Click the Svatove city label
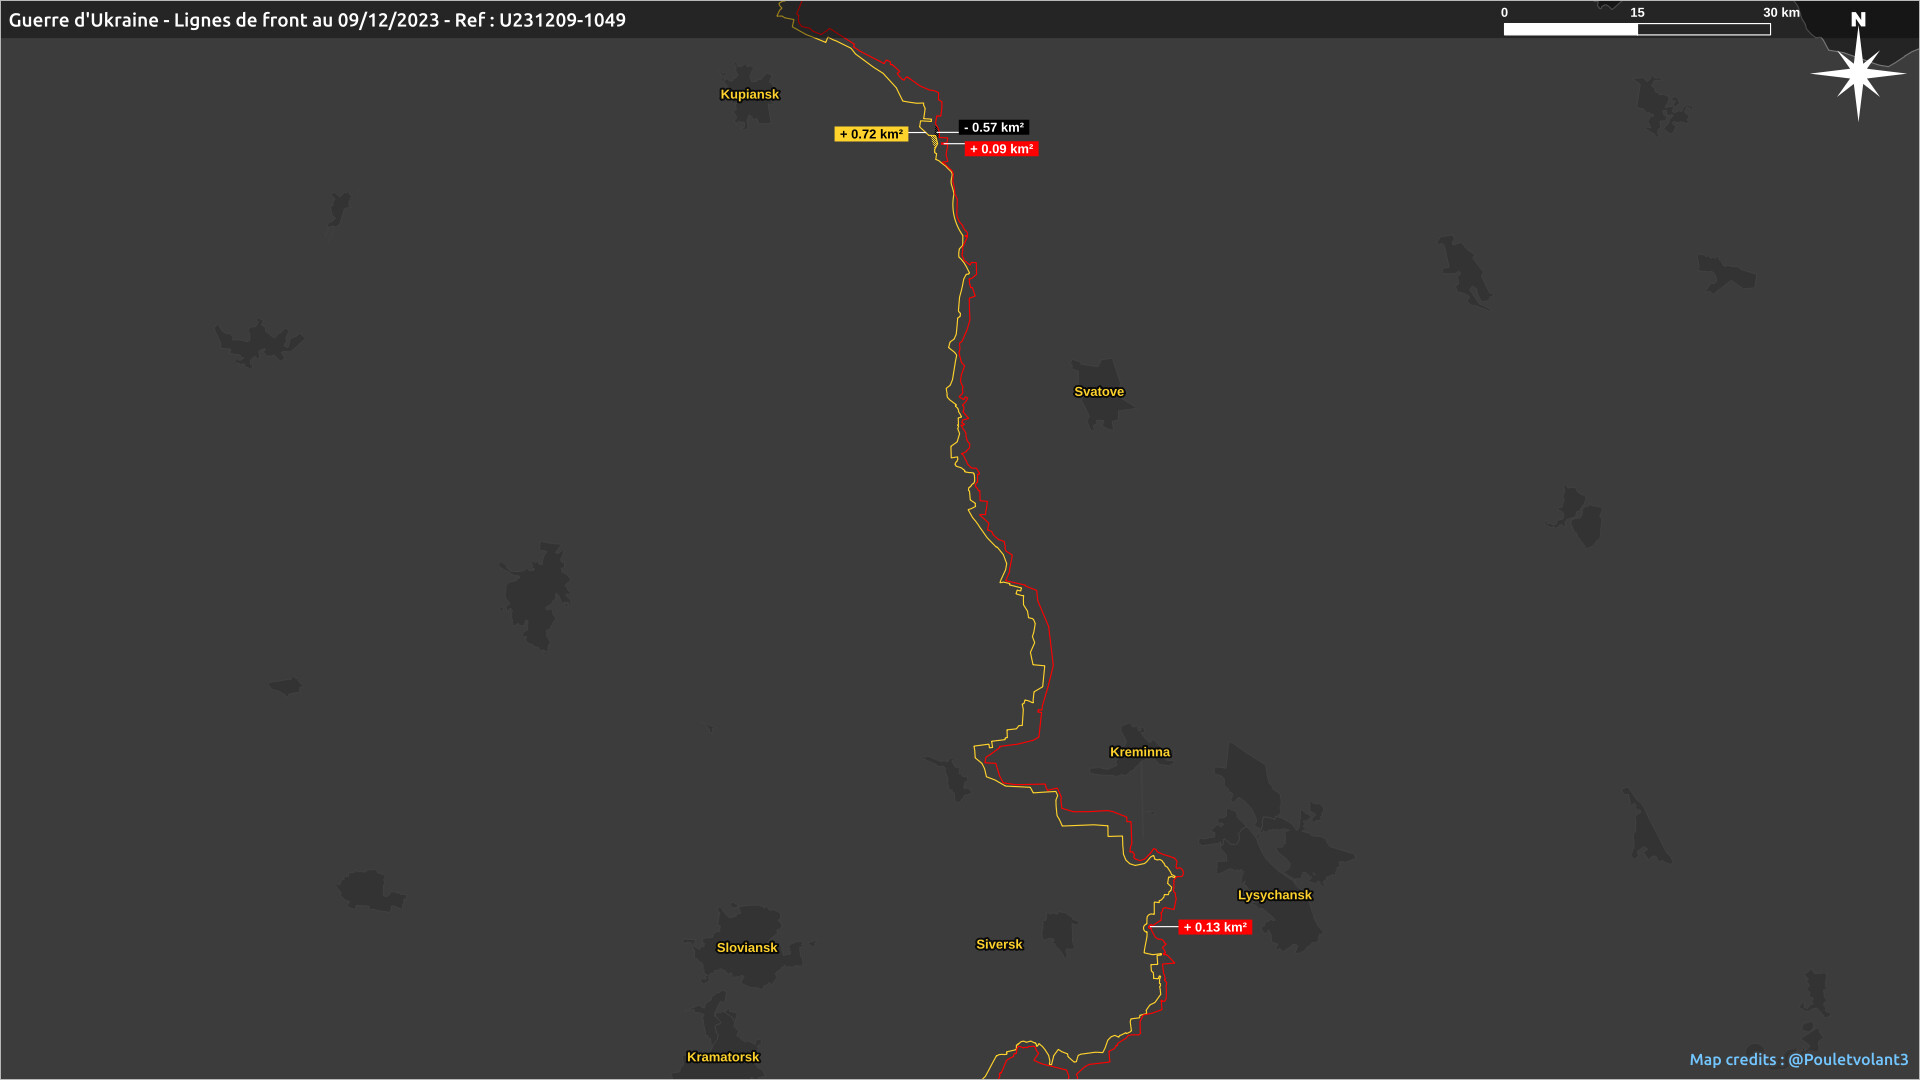This screenshot has width=1920, height=1080. click(x=1098, y=392)
